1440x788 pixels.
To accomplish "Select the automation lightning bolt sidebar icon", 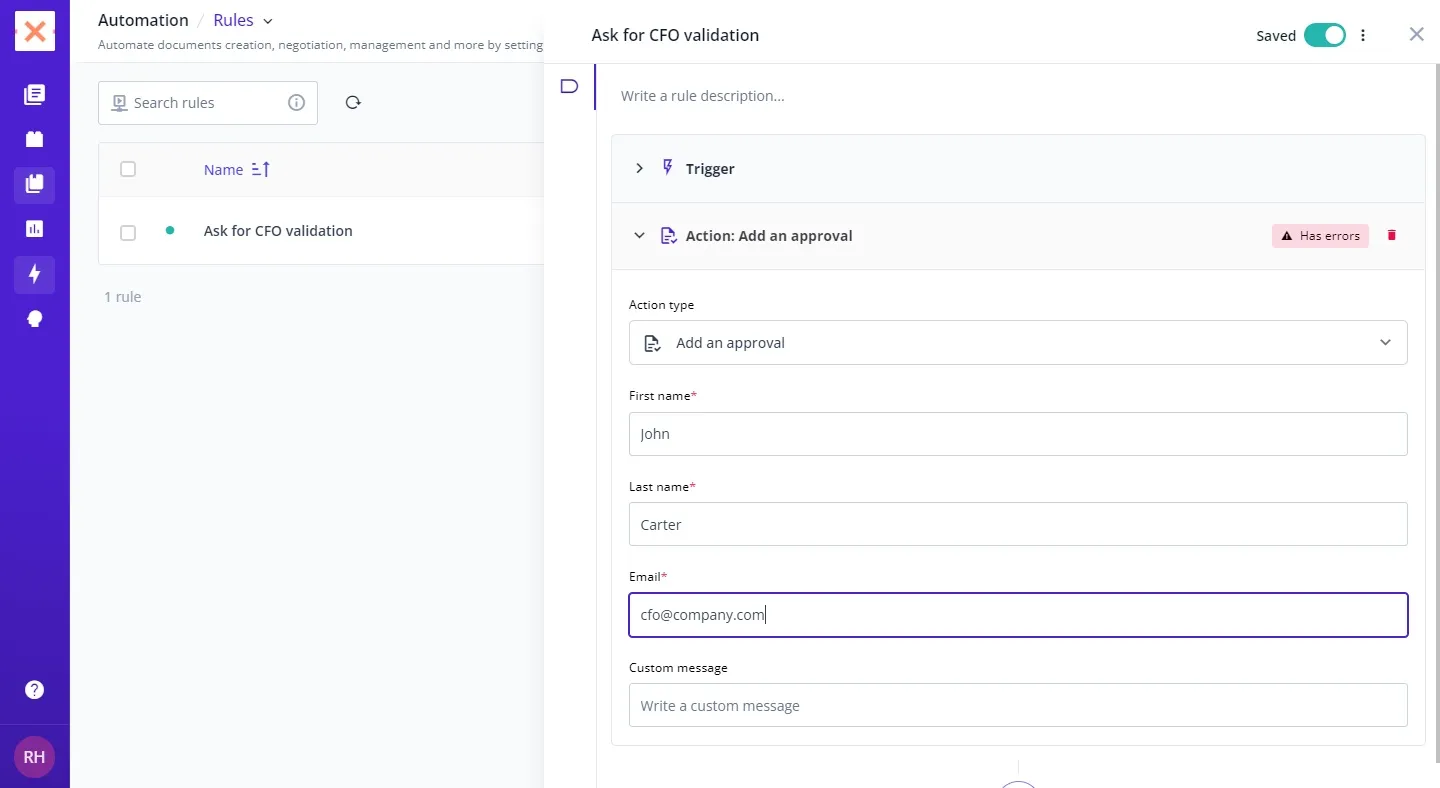I will 35,274.
